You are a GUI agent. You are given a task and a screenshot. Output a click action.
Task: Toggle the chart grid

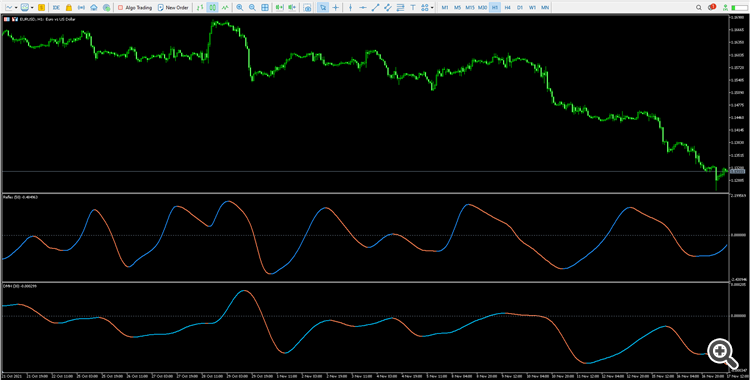coord(265,8)
